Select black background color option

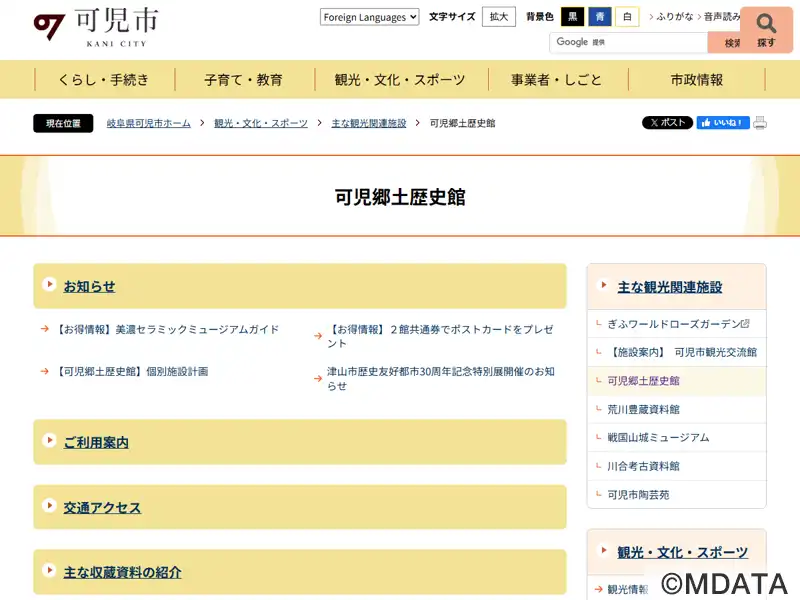[x=573, y=17]
